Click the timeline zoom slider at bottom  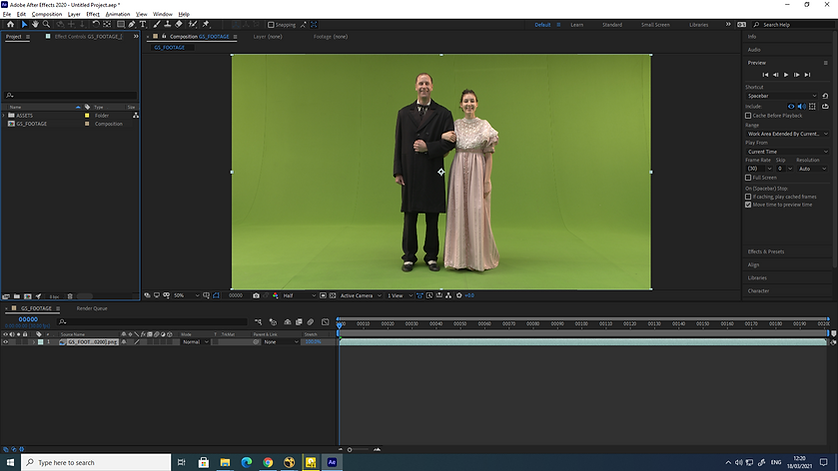(350, 450)
